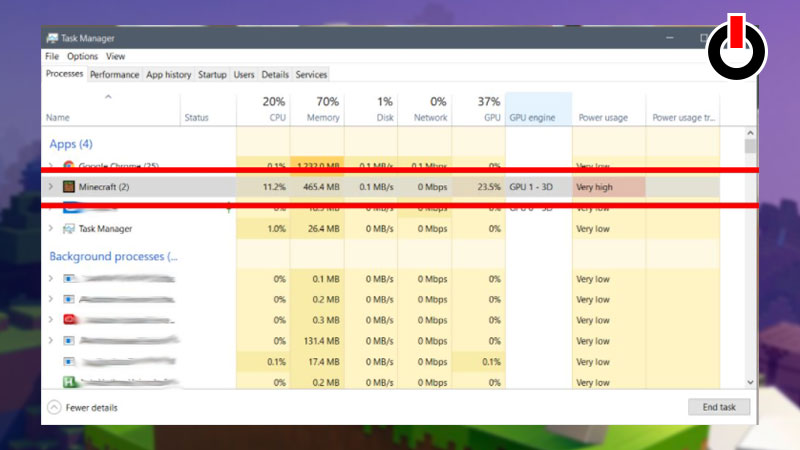Expand the Task Manager process row
Image resolution: width=800 pixels, height=450 pixels.
[51, 229]
